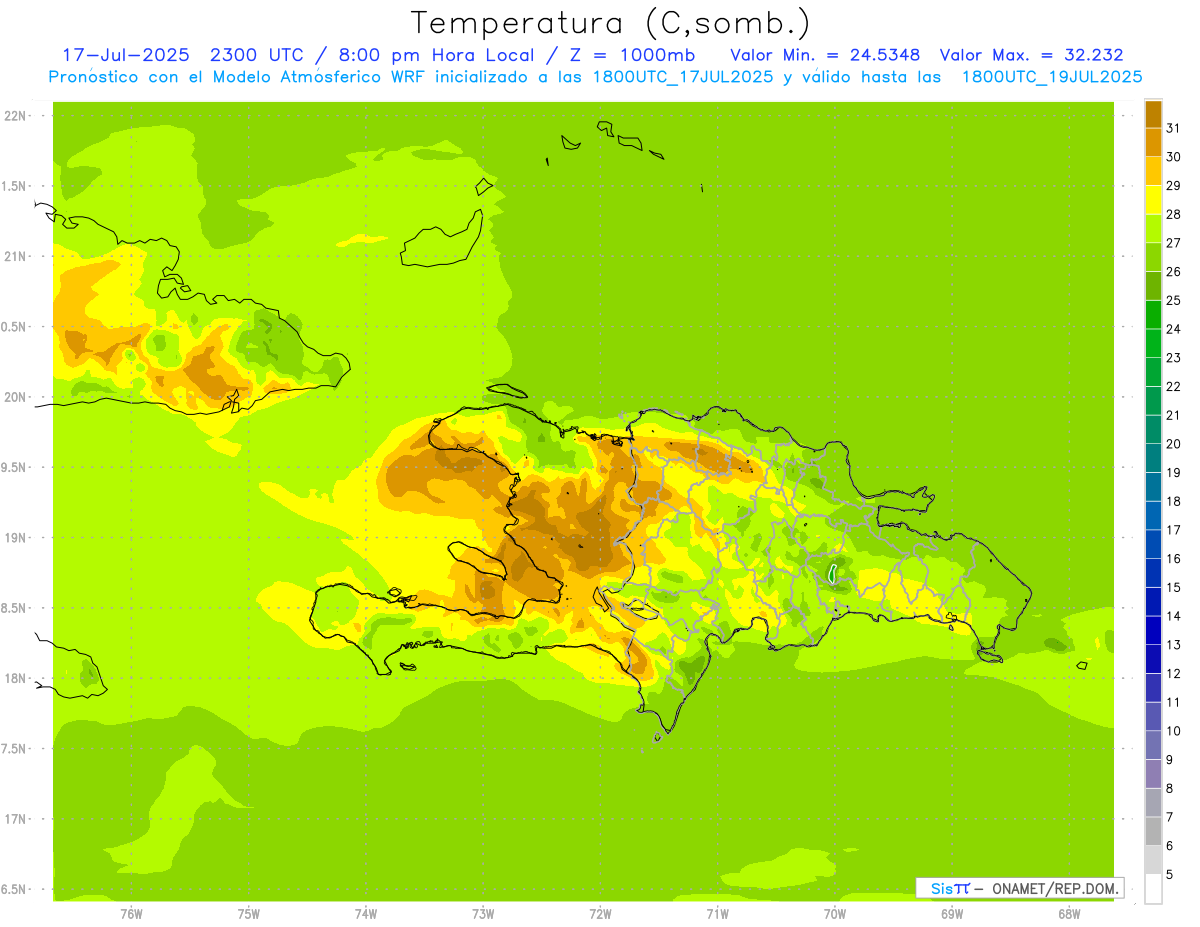Click the "7.5N" latitude axis label
The height and width of the screenshot is (927, 1200).
[13, 749]
